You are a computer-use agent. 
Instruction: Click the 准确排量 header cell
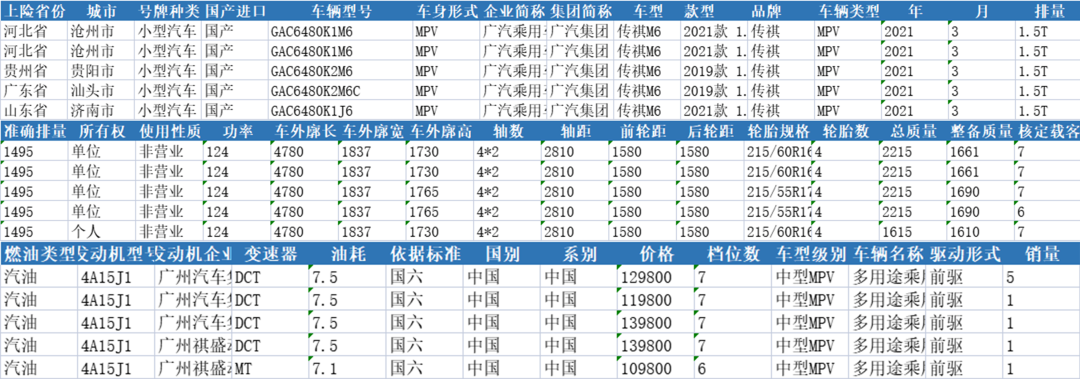pyautogui.click(x=34, y=132)
